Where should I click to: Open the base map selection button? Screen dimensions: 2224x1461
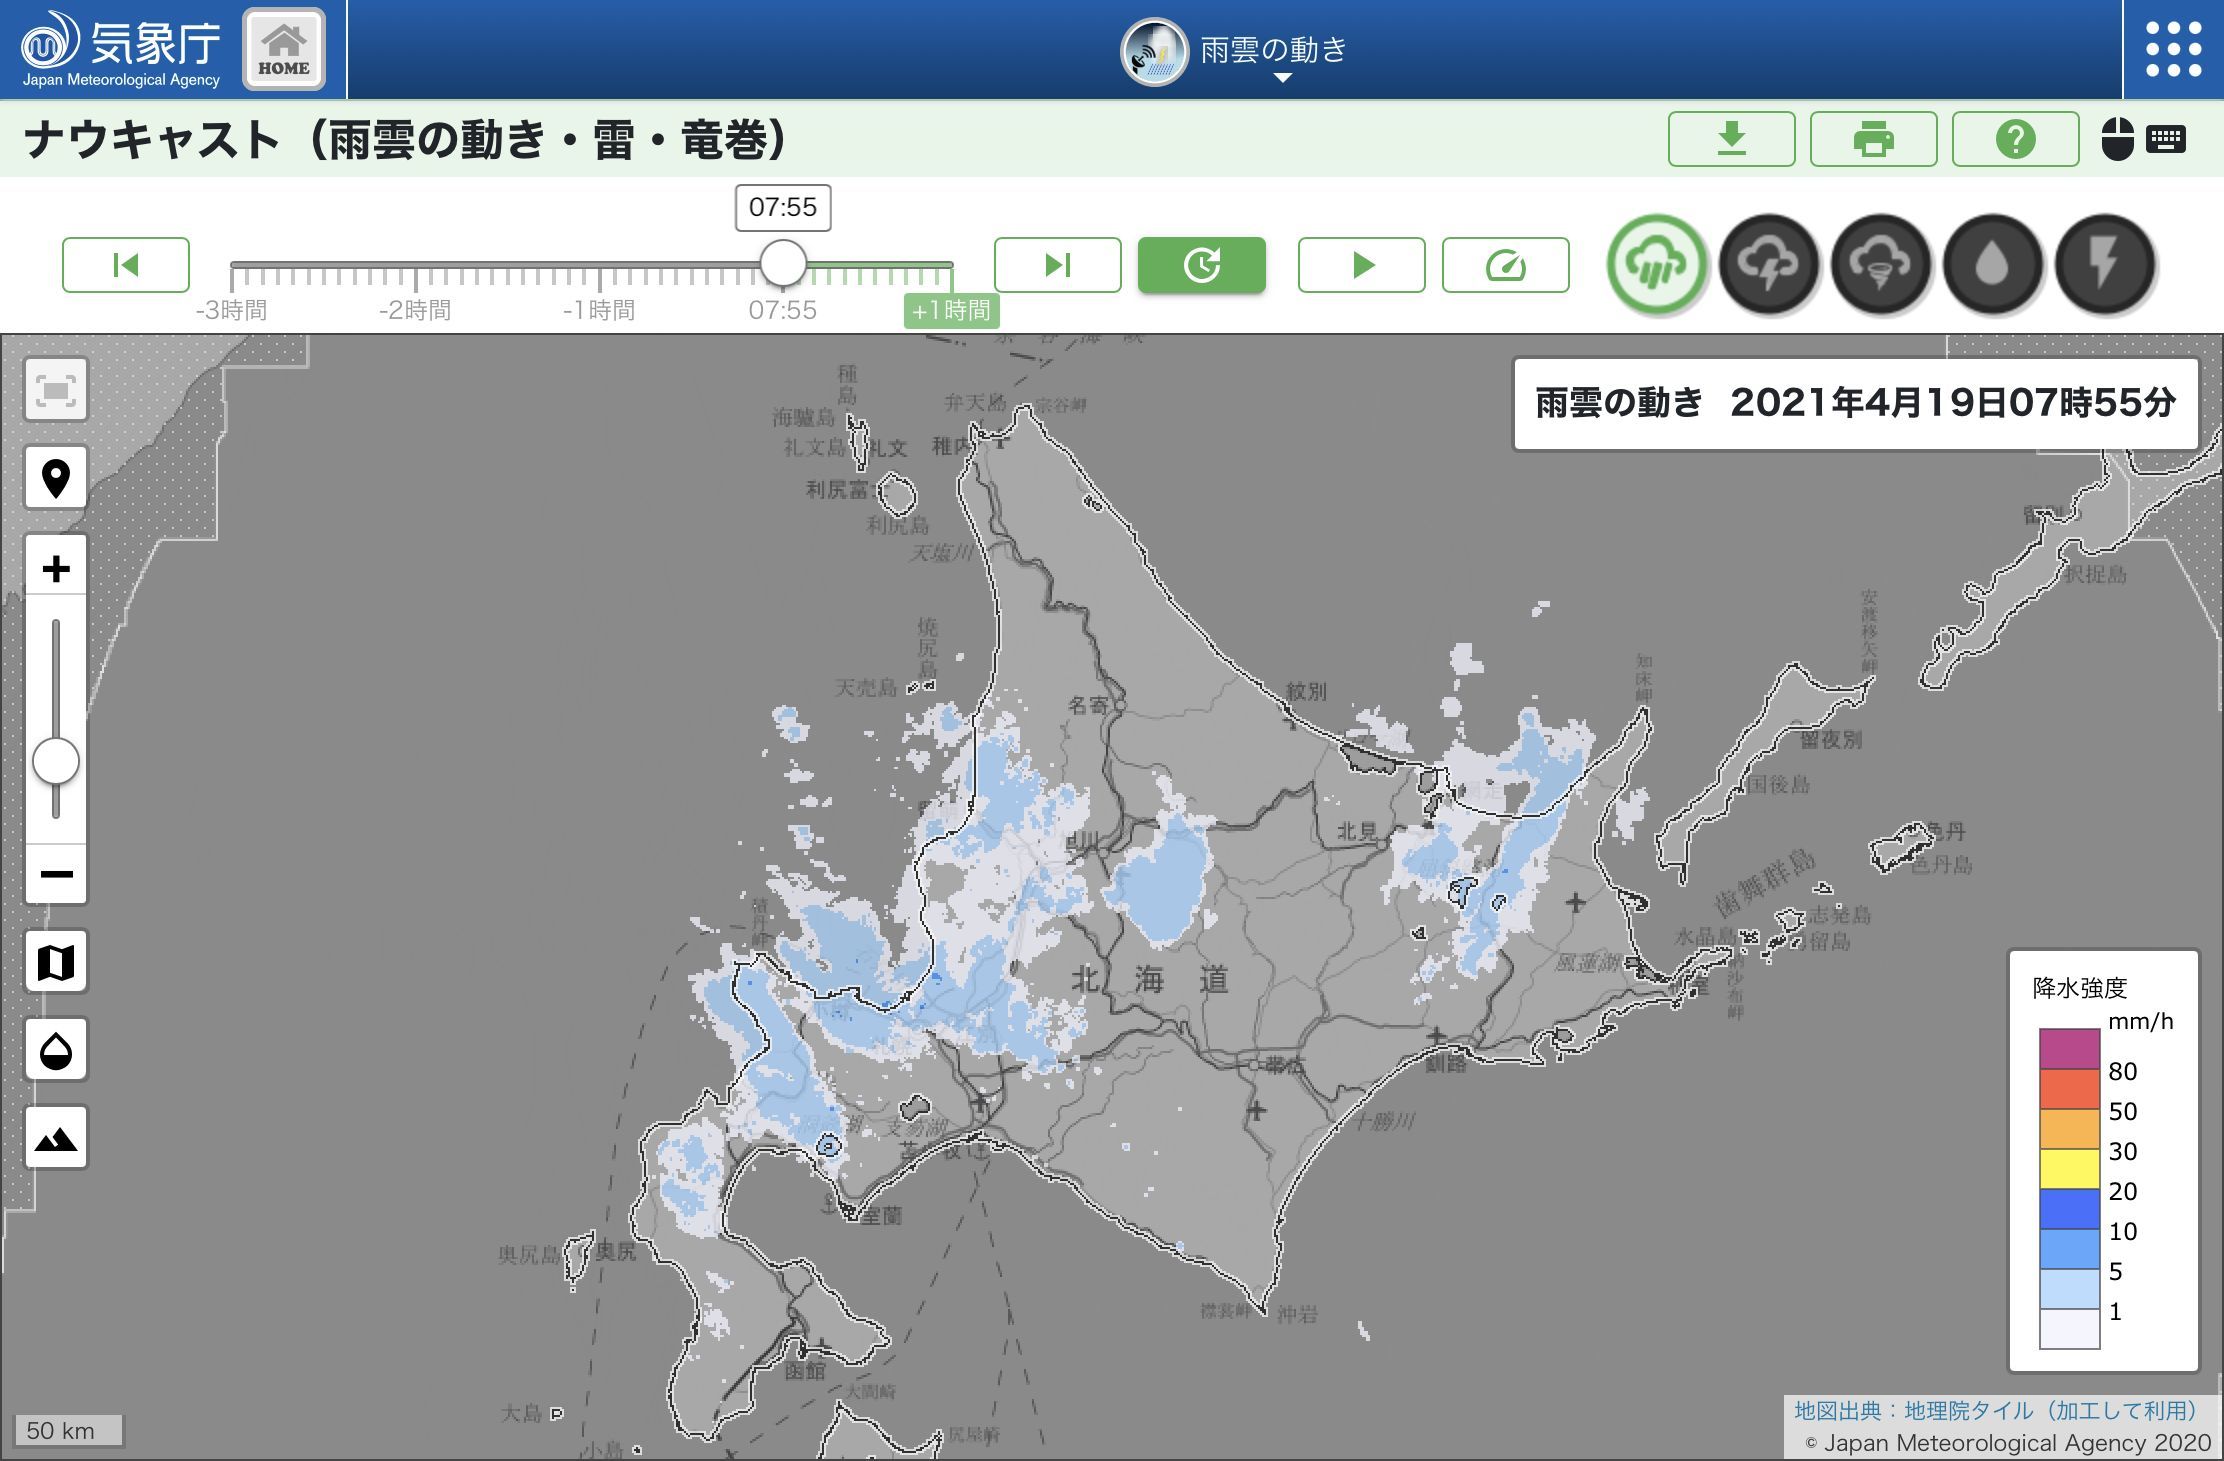click(56, 962)
